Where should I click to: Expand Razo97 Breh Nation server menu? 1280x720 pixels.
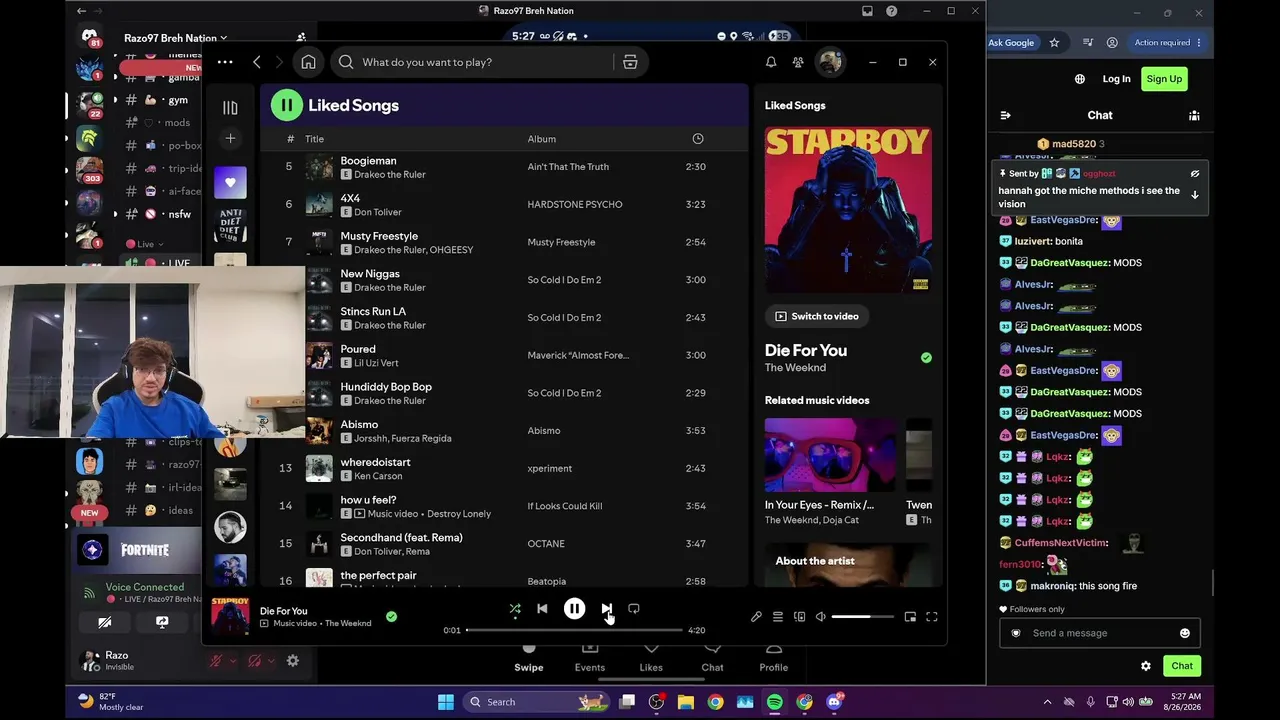tap(175, 38)
